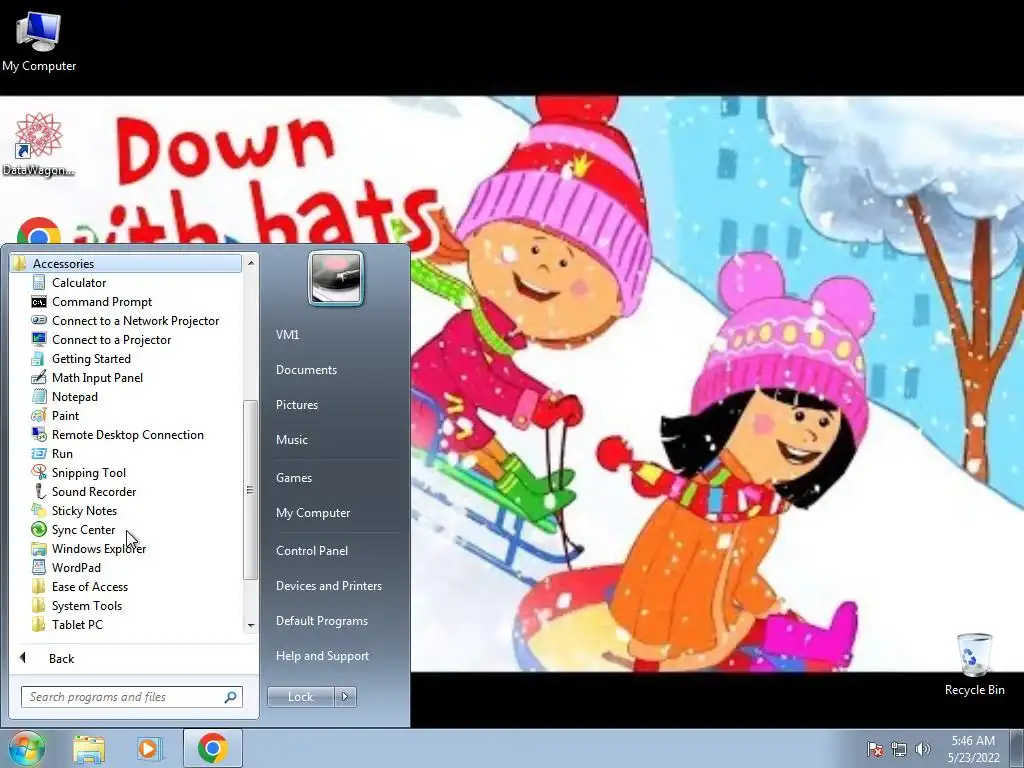This screenshot has width=1024, height=768.
Task: Open Calculator from the Accessories list
Action: tap(78, 283)
